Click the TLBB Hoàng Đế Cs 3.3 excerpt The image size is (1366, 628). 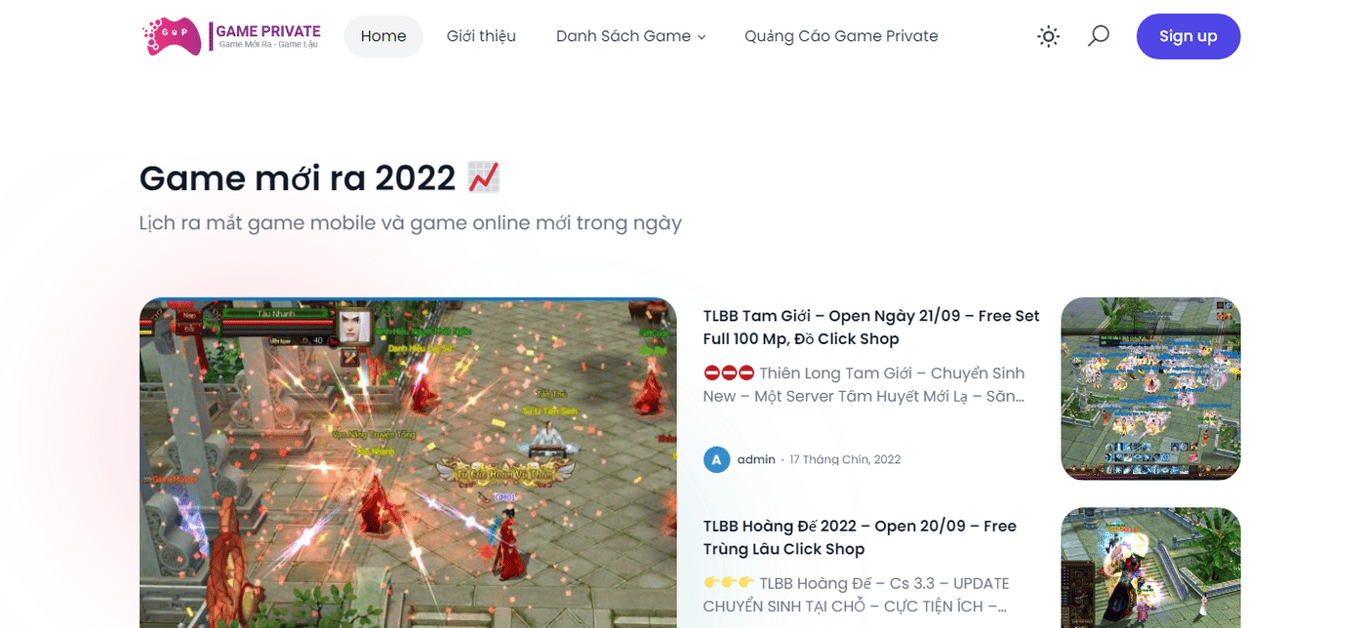click(855, 594)
